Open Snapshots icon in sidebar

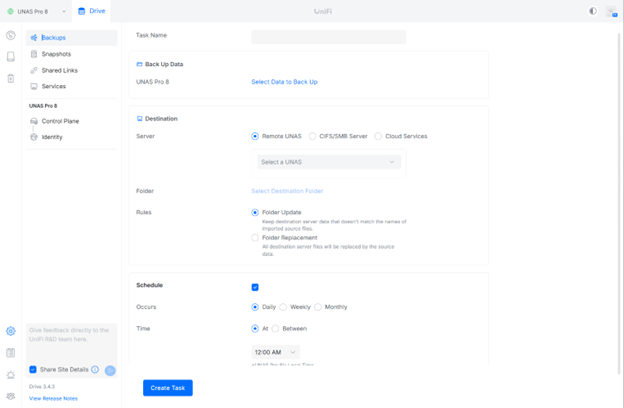(x=34, y=54)
